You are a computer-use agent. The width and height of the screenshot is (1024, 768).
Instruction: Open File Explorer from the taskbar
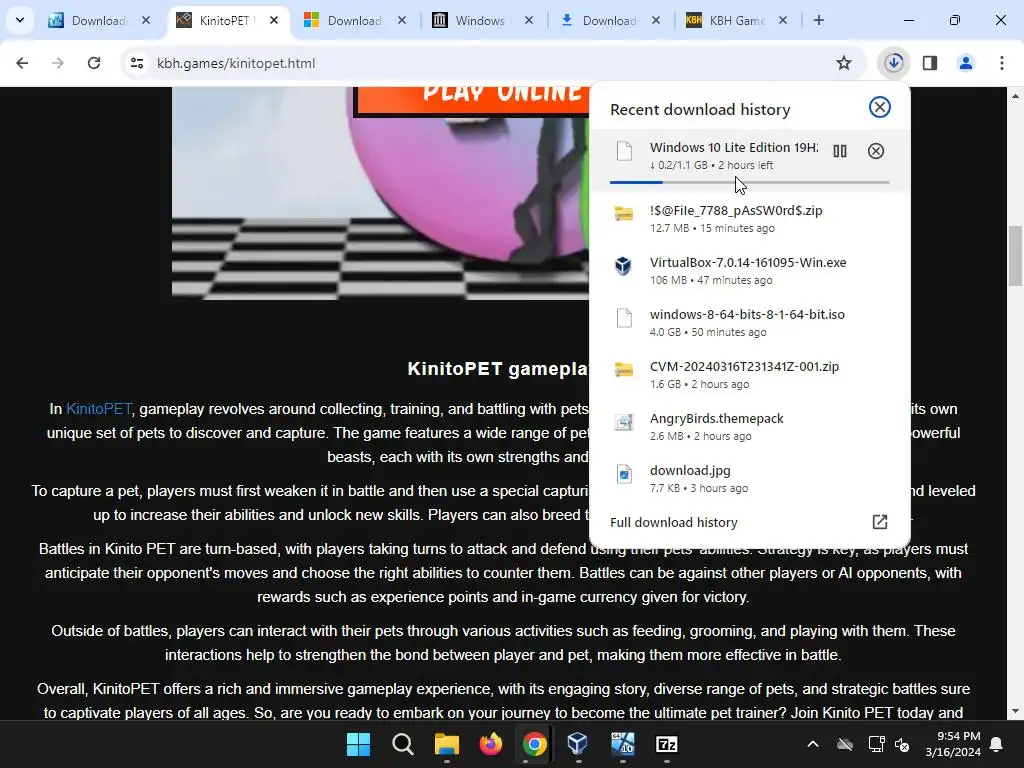click(x=447, y=744)
